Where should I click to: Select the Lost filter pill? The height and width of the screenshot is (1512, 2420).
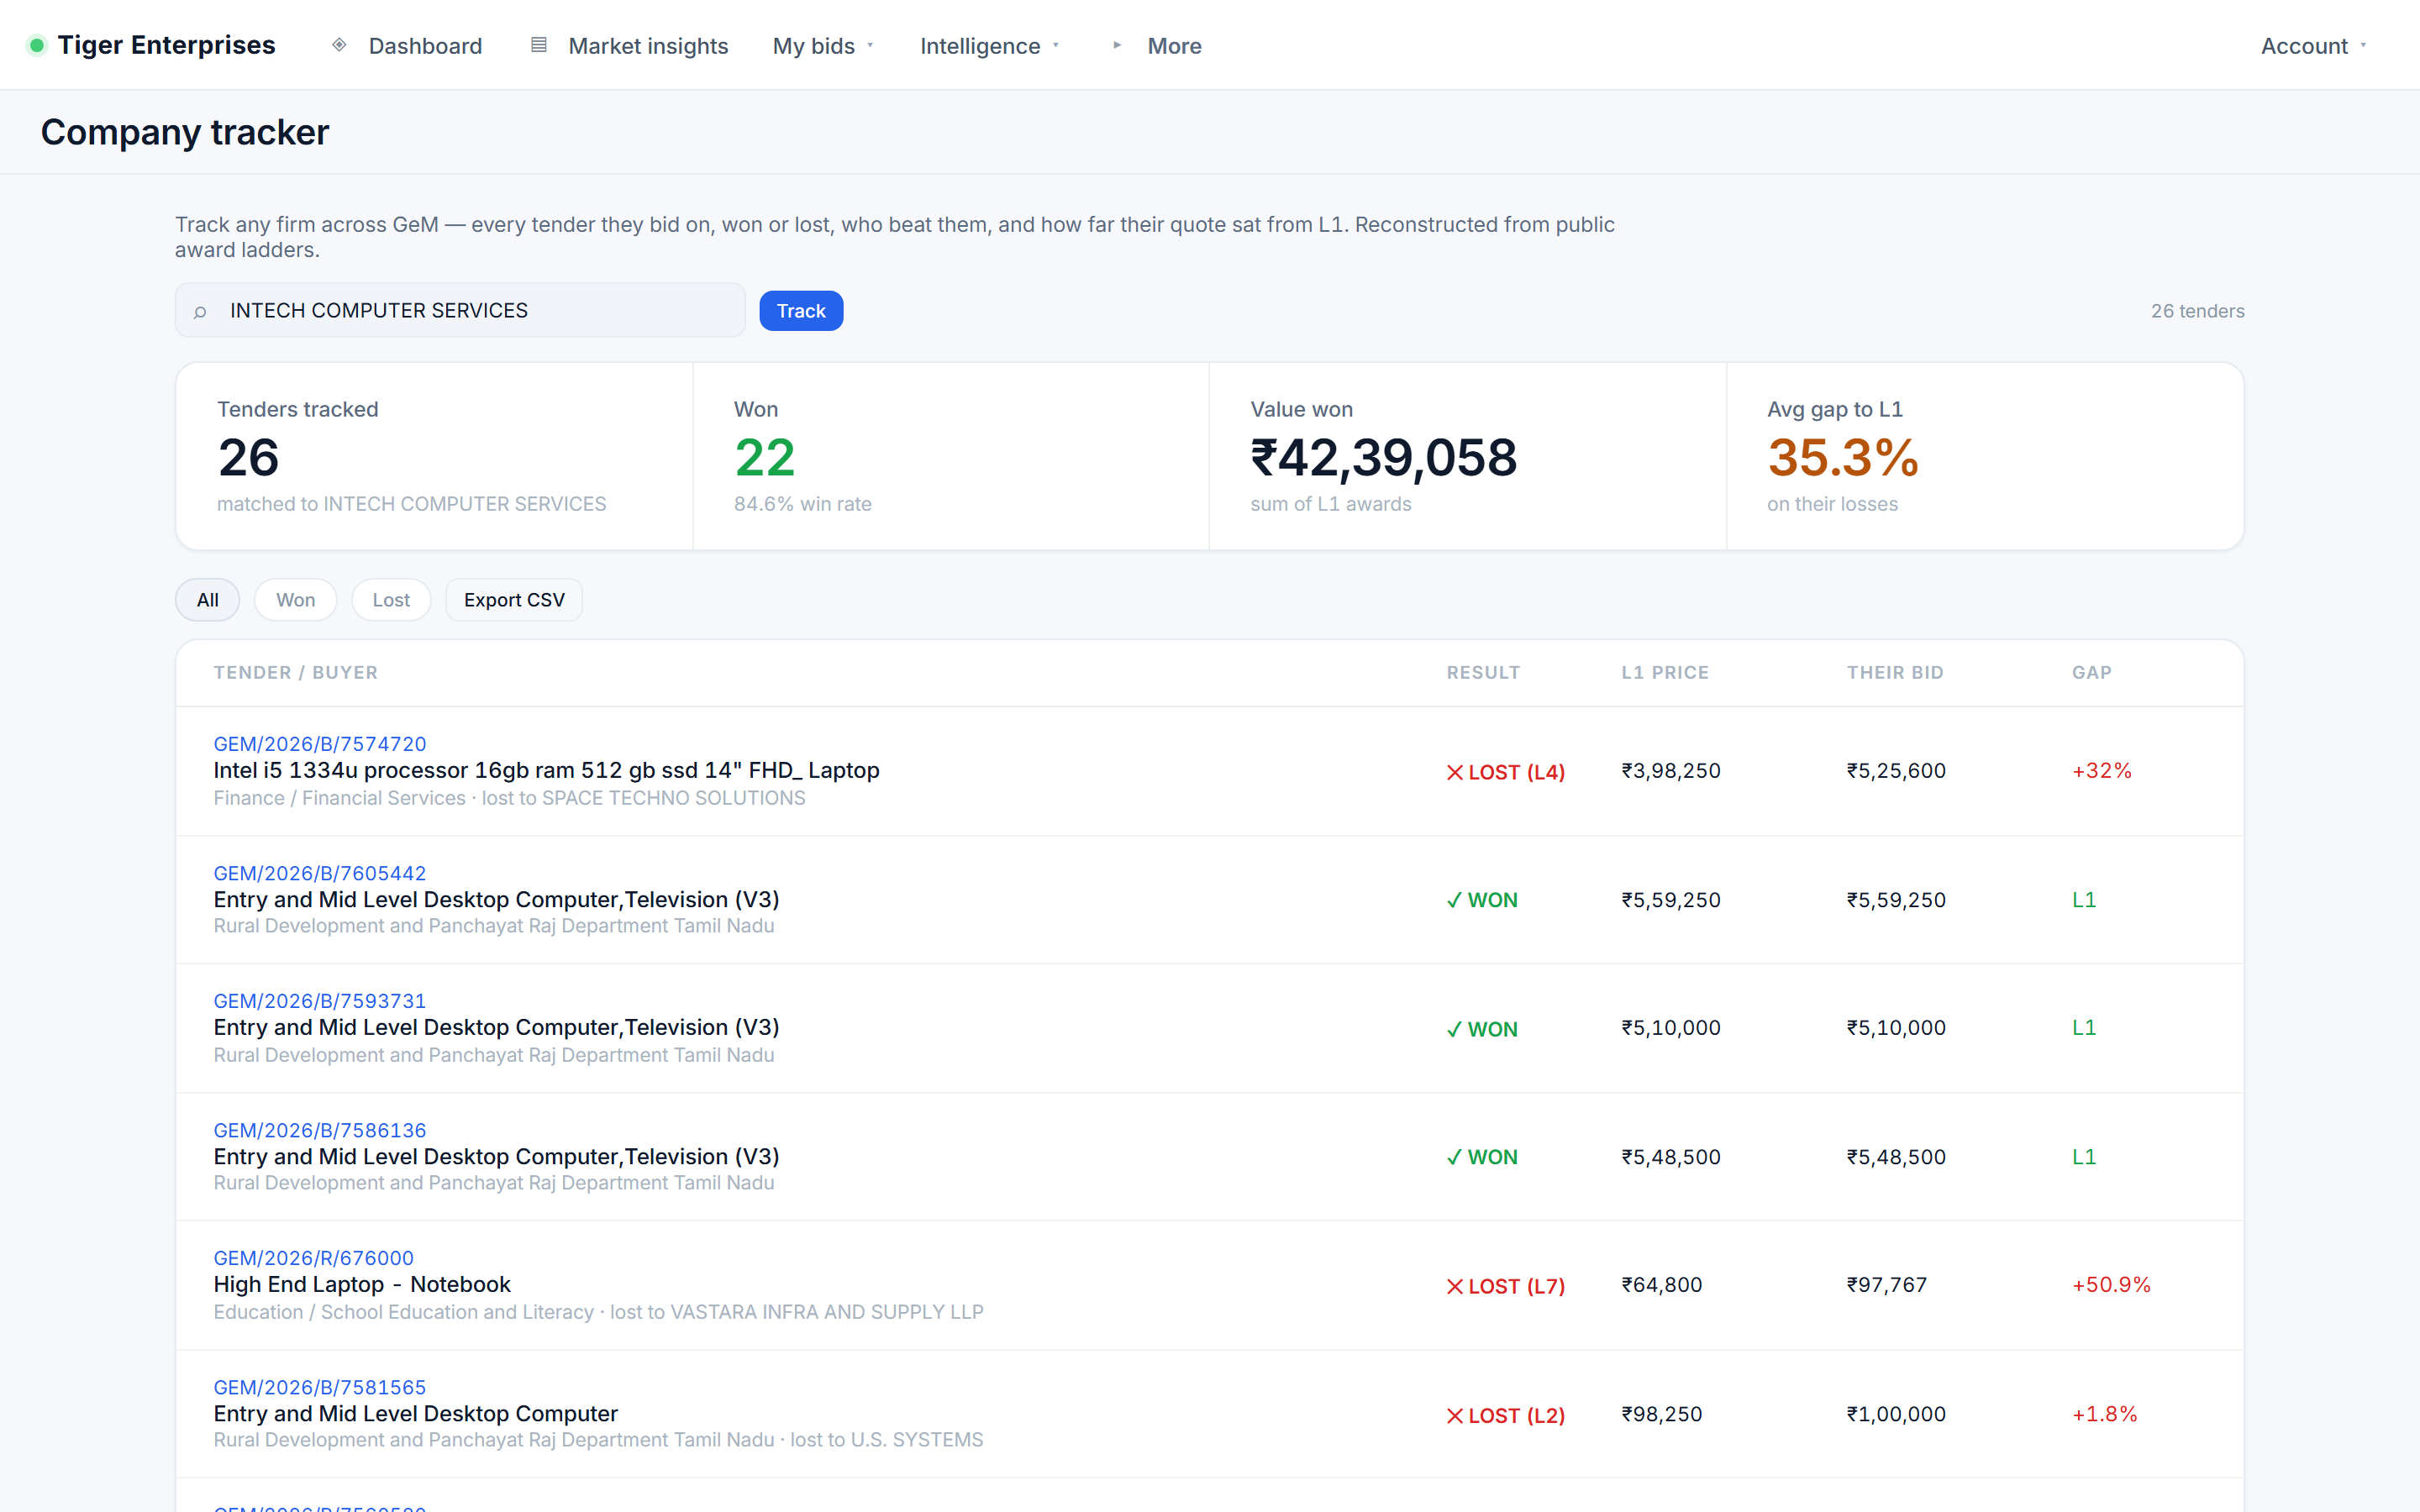[391, 600]
